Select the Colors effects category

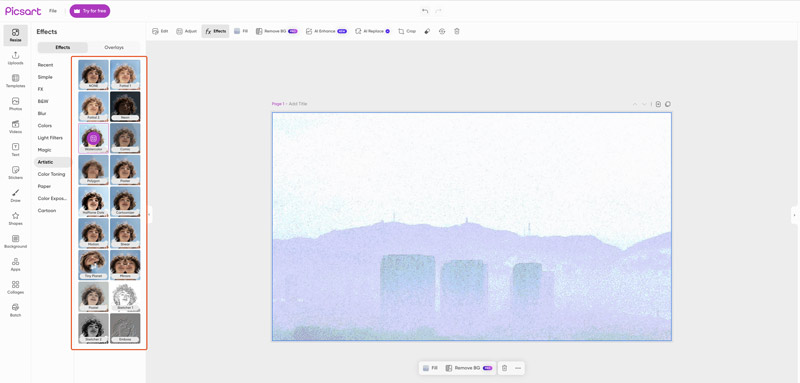[45, 125]
